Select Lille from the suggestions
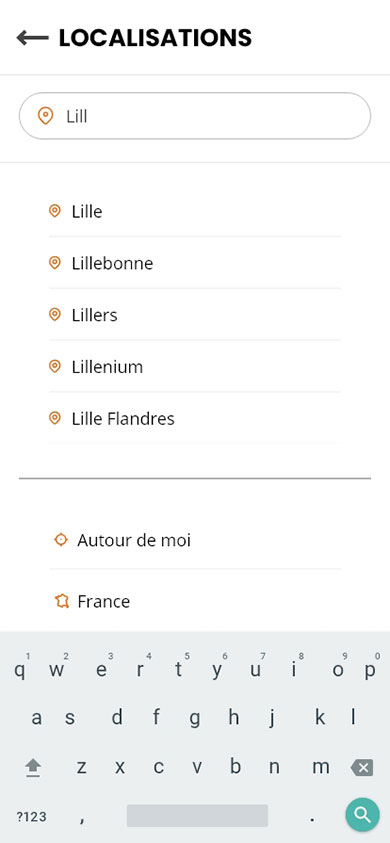Image resolution: width=390 pixels, height=843 pixels. point(195,211)
